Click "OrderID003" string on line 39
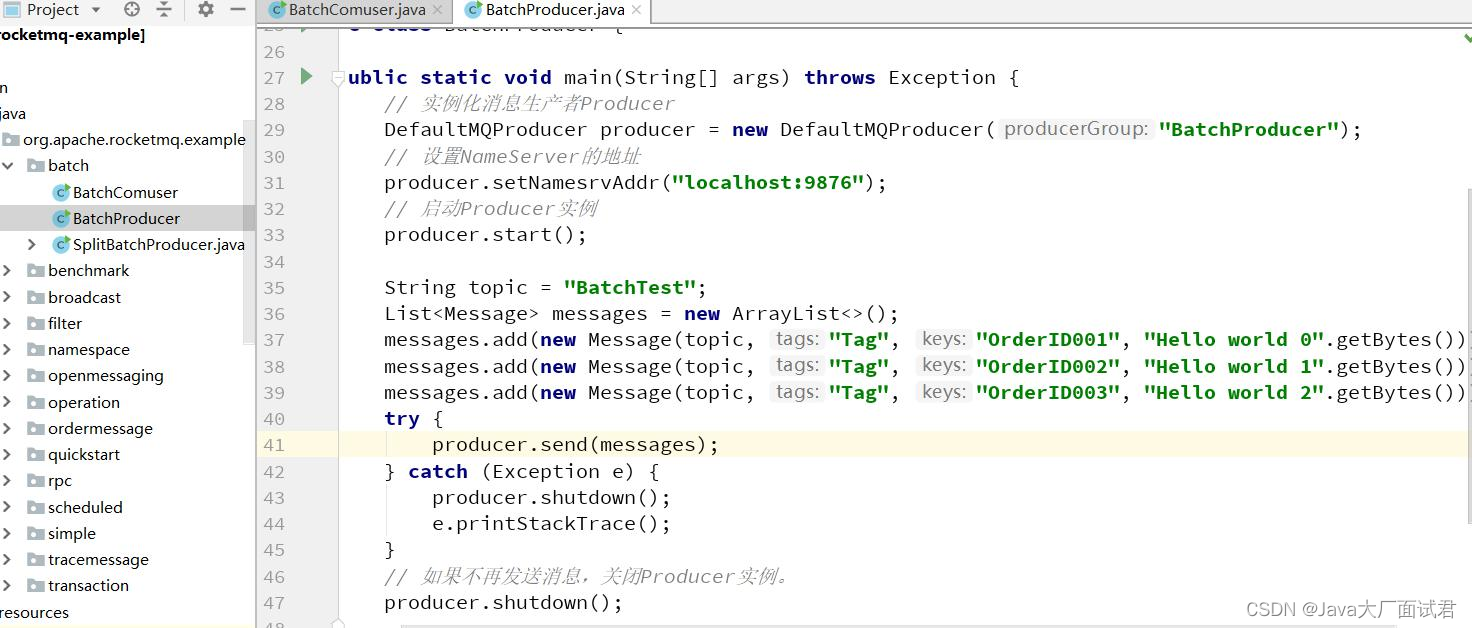 tap(1048, 393)
